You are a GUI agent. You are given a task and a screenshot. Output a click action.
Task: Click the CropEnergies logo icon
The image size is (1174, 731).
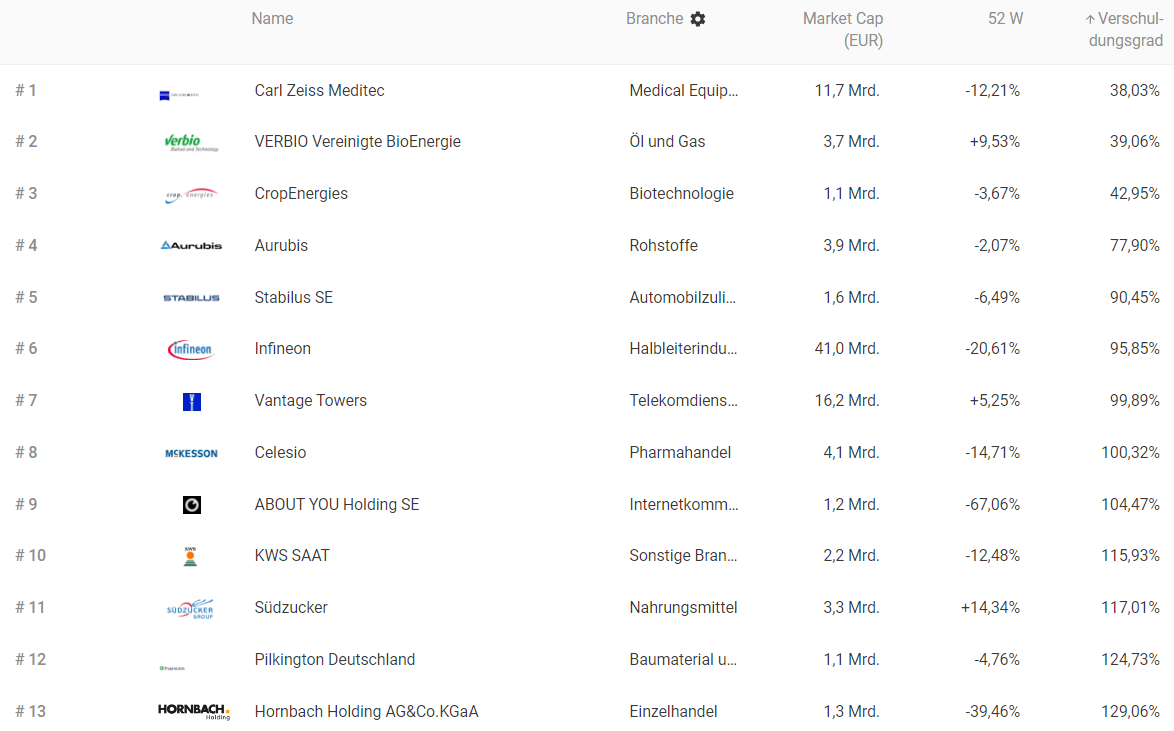191,195
